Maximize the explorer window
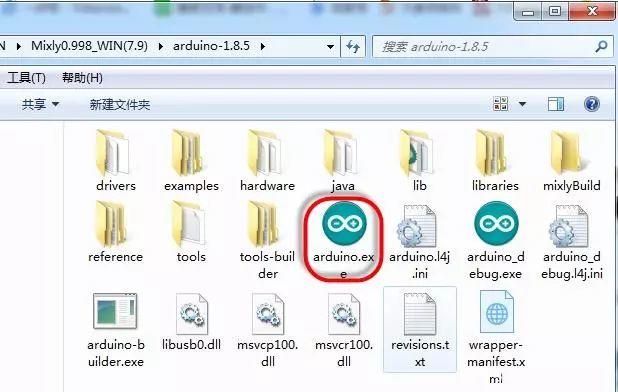Viewport: 618px width, 392px height. pyautogui.click(x=555, y=11)
